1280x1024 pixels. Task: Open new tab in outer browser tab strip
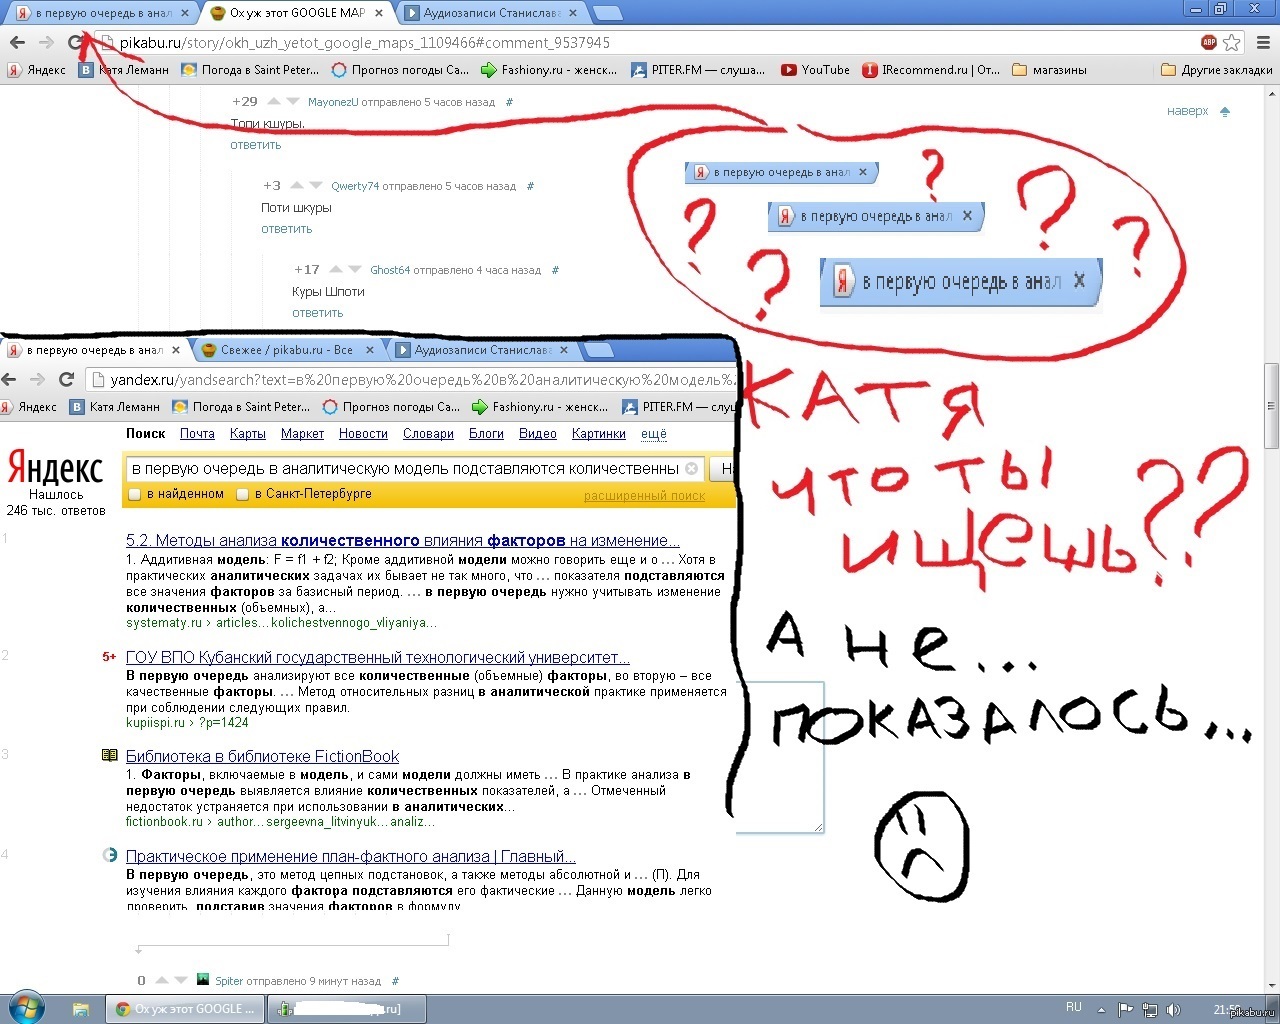[606, 13]
